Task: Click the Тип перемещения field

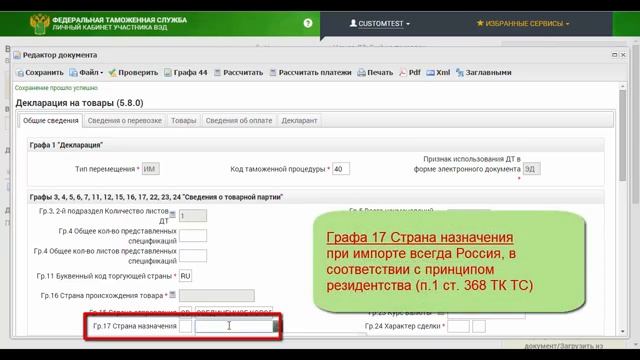Action: coord(151,169)
